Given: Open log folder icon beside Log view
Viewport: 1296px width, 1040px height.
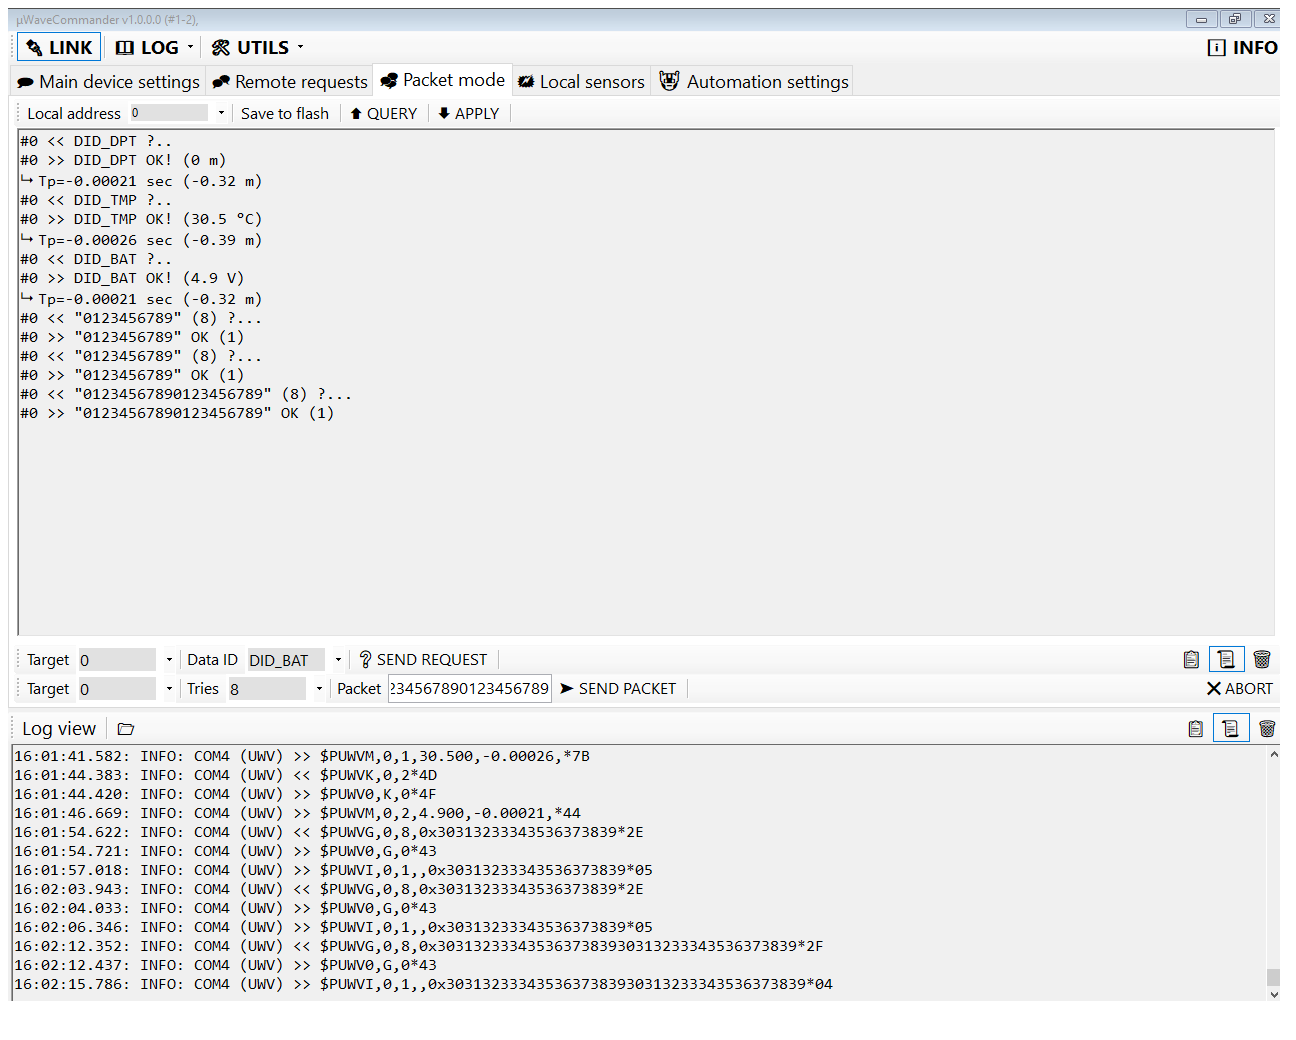Looking at the screenshot, I should tap(126, 729).
